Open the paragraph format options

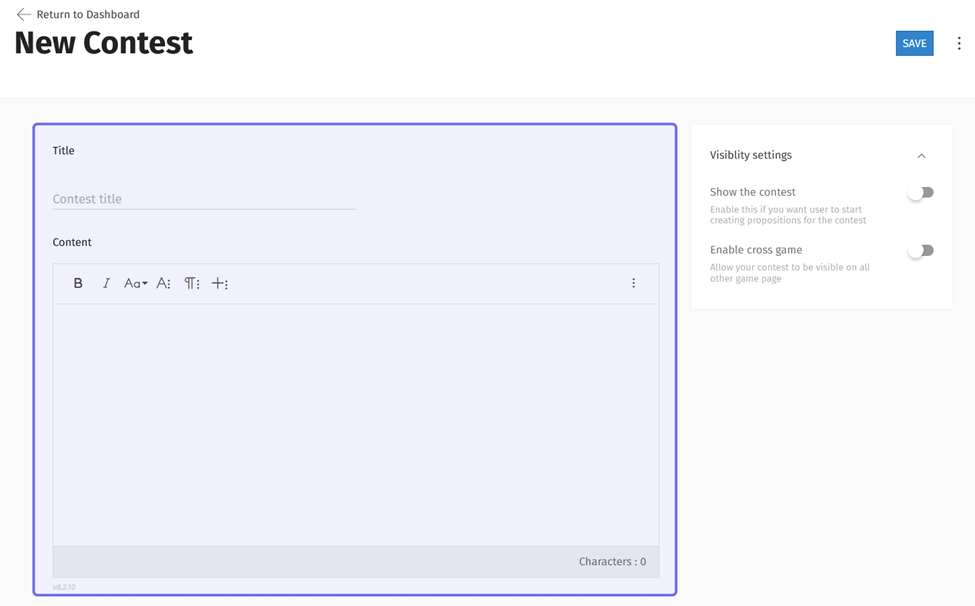tap(192, 284)
